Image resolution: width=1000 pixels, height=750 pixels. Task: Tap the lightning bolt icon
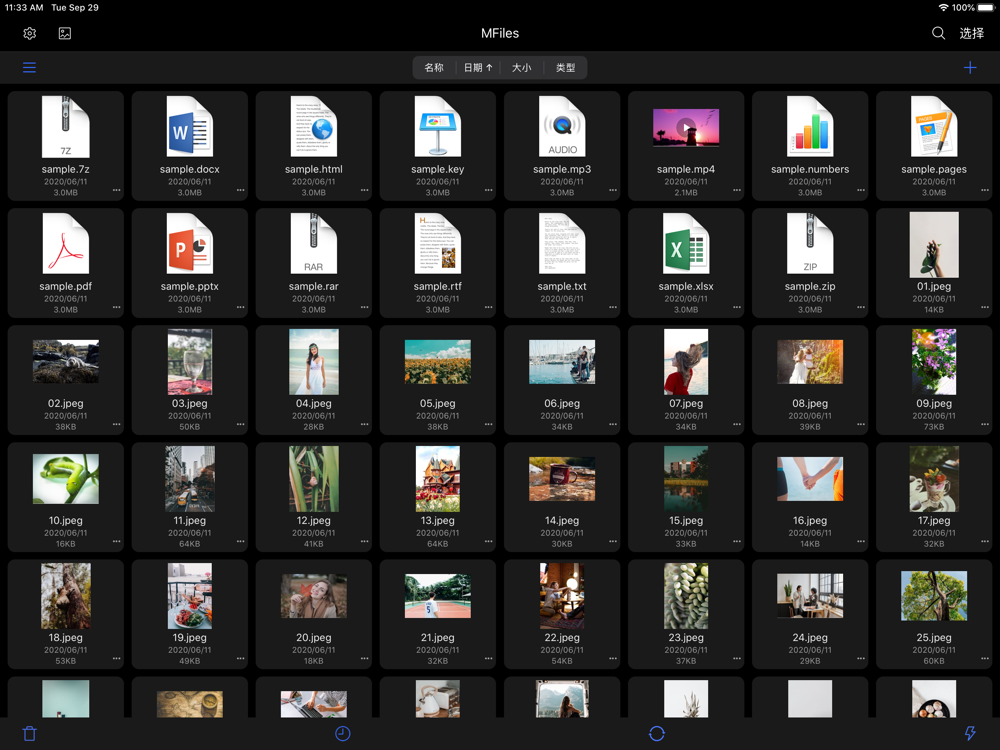(970, 733)
